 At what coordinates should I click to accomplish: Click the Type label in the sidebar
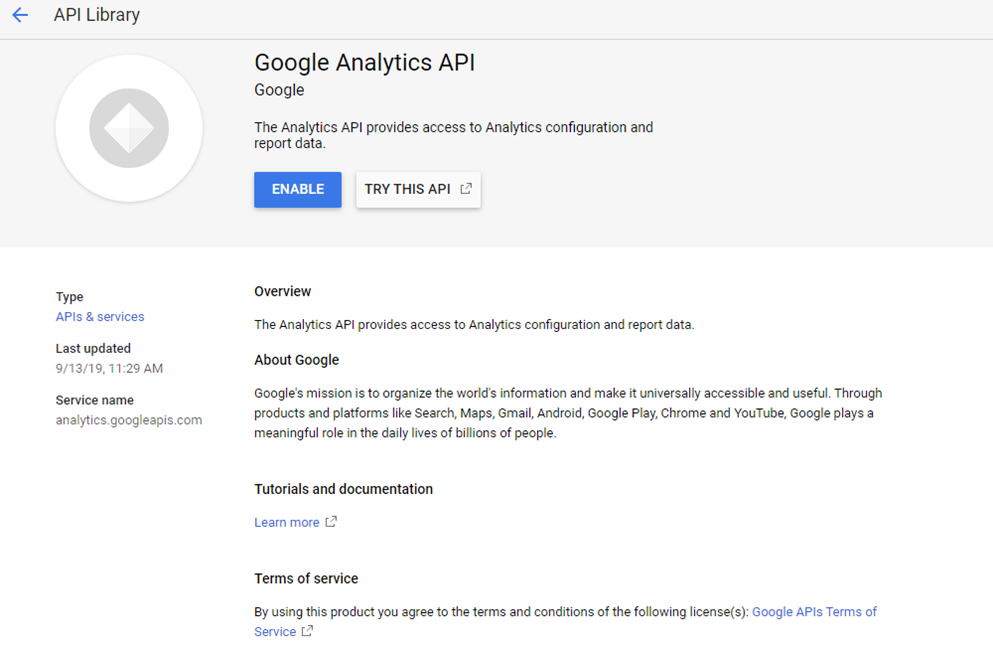(70, 297)
